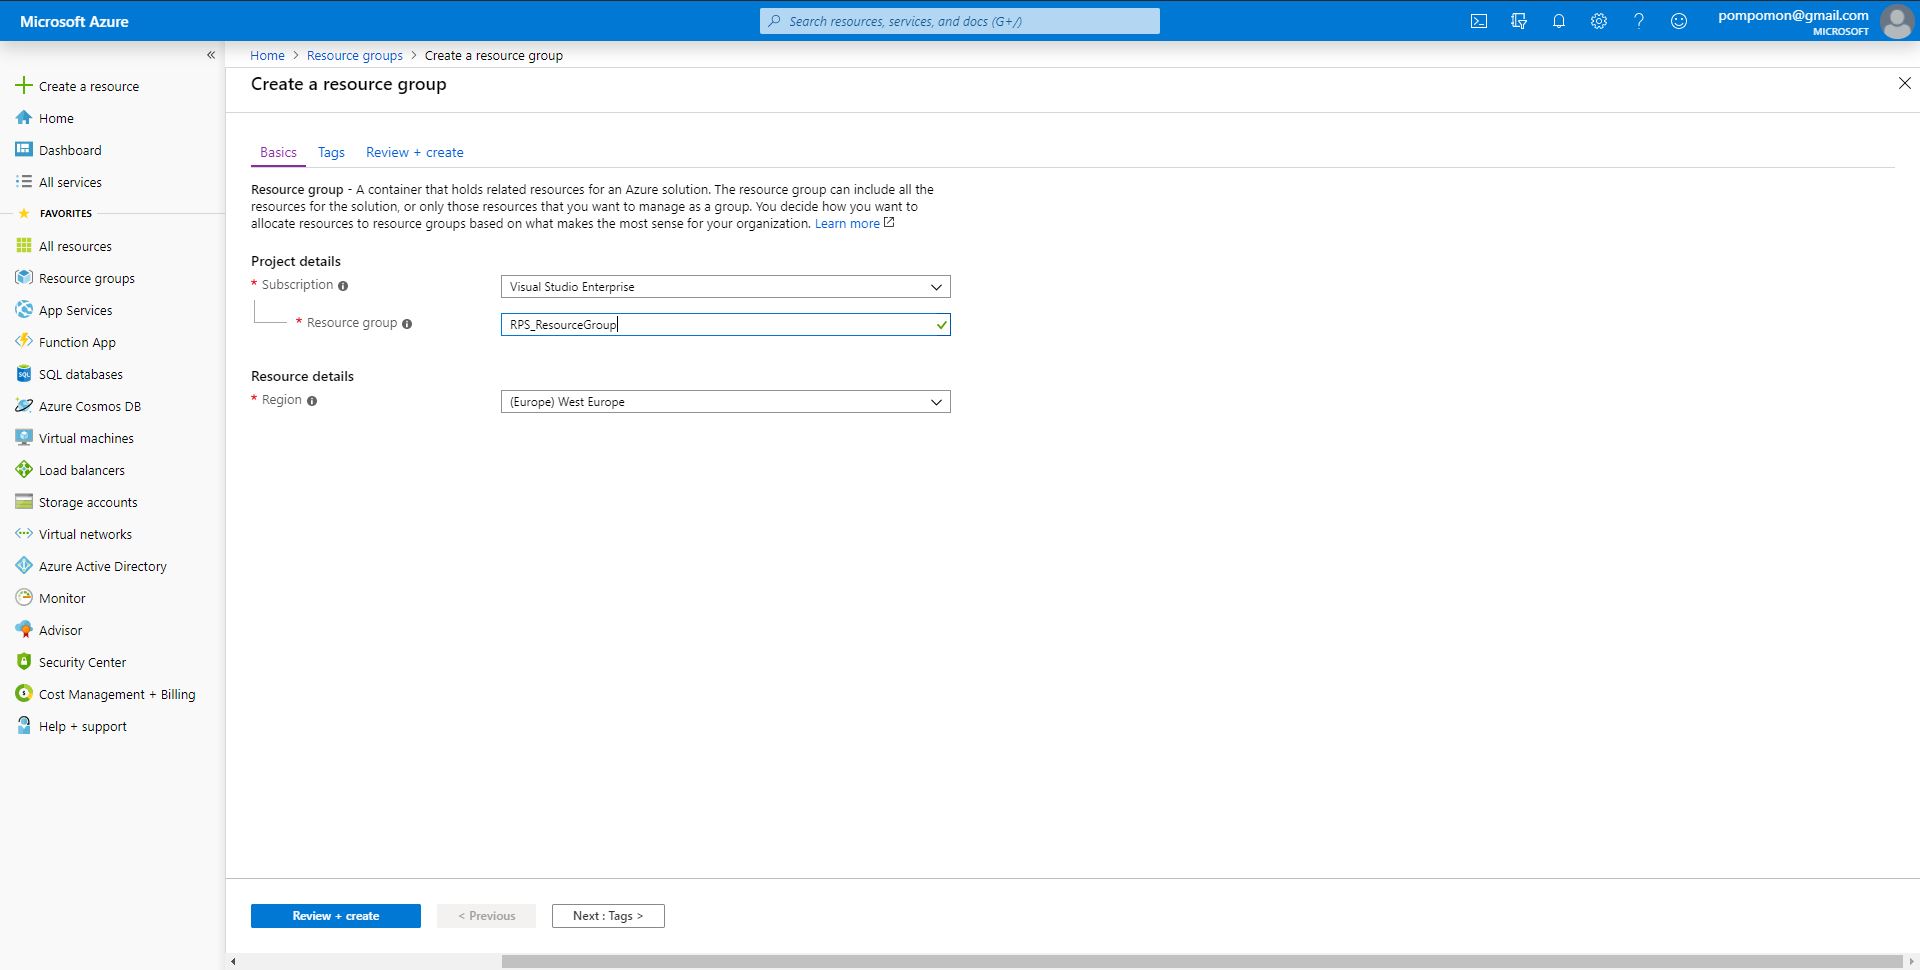This screenshot has width=1920, height=970.
Task: Click pompomon@gmail.com account text
Action: [x=1793, y=15]
